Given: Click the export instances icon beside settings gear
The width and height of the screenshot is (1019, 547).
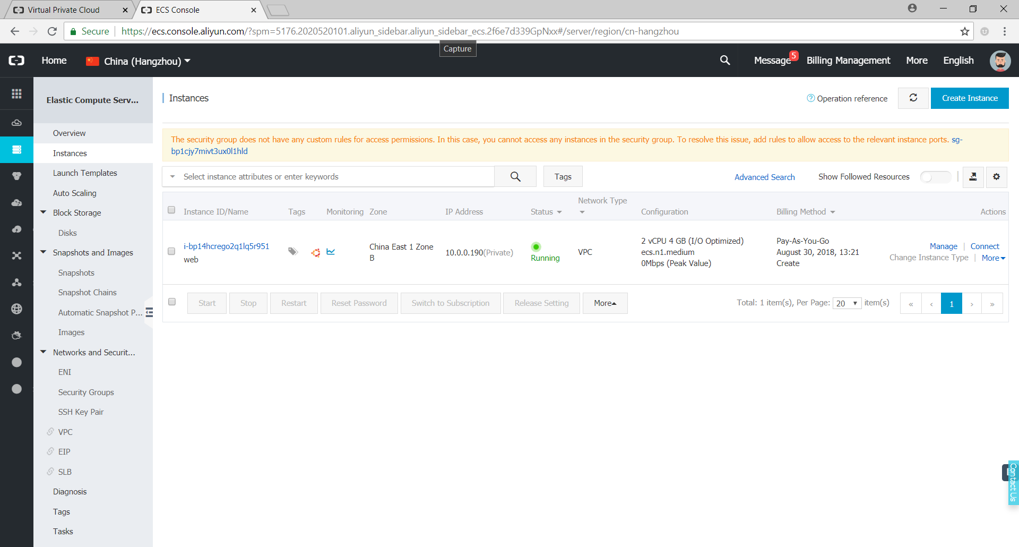Looking at the screenshot, I should point(973,177).
